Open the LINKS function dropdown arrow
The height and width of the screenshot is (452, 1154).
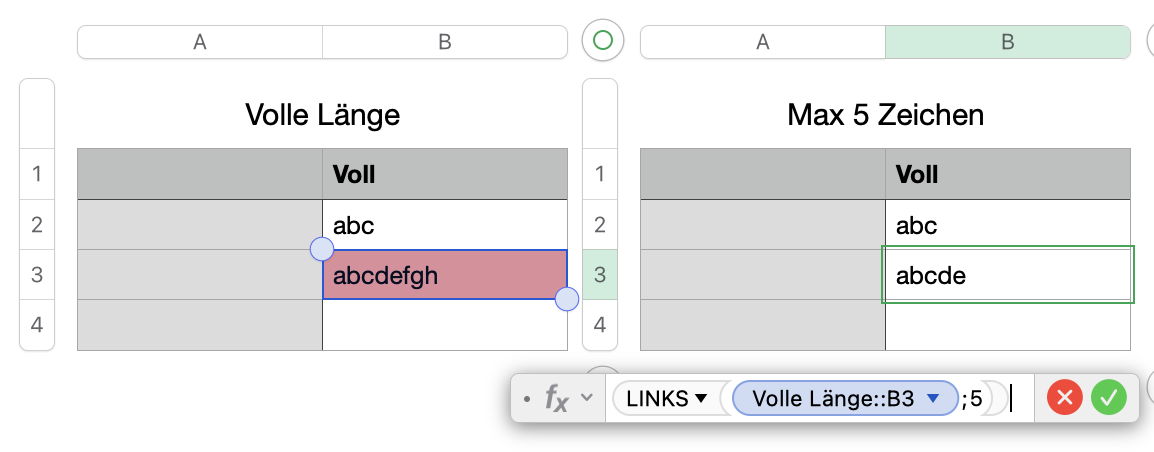(701, 399)
